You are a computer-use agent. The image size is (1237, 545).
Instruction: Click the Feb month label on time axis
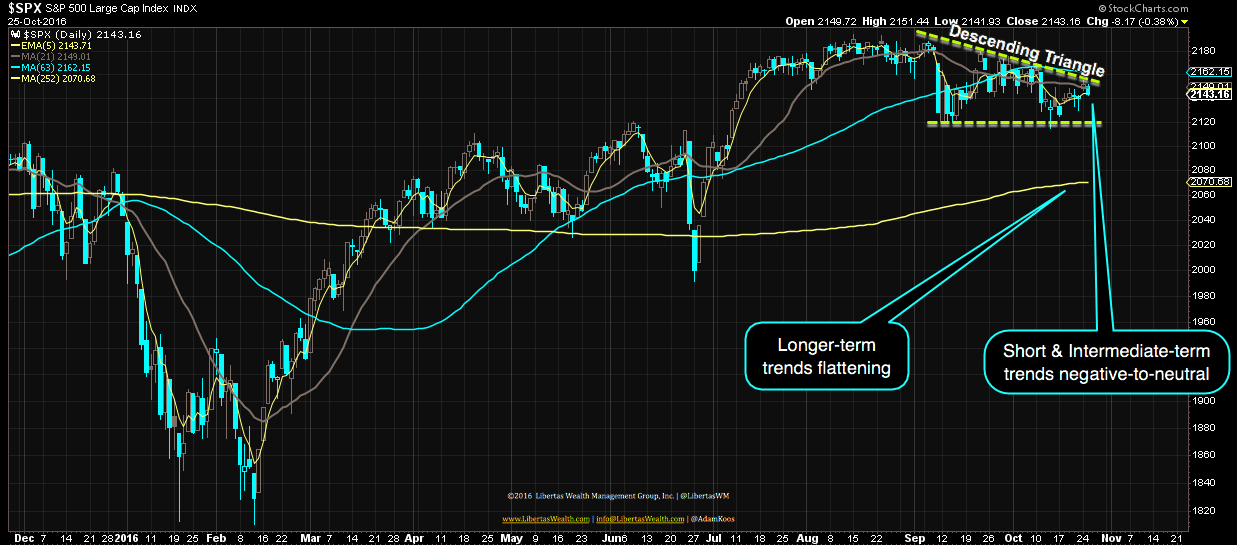[x=216, y=536]
